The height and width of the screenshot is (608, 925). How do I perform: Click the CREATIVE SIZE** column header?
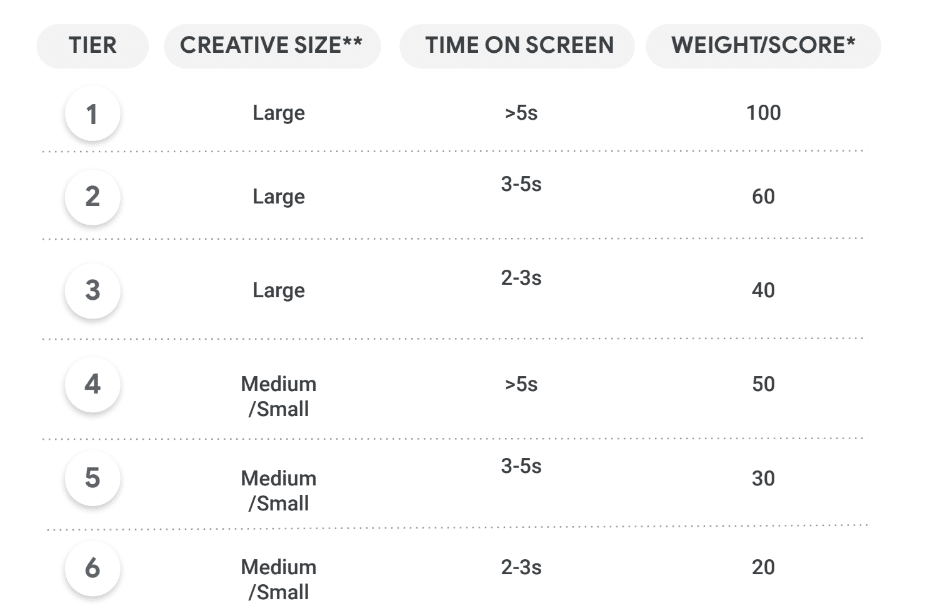(x=272, y=46)
